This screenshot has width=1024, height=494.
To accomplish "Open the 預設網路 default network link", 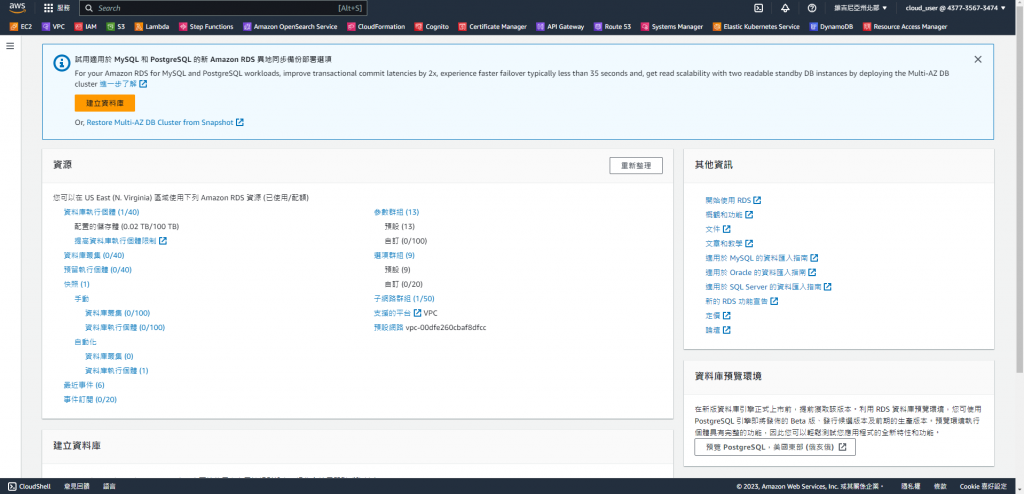I will click(388, 327).
